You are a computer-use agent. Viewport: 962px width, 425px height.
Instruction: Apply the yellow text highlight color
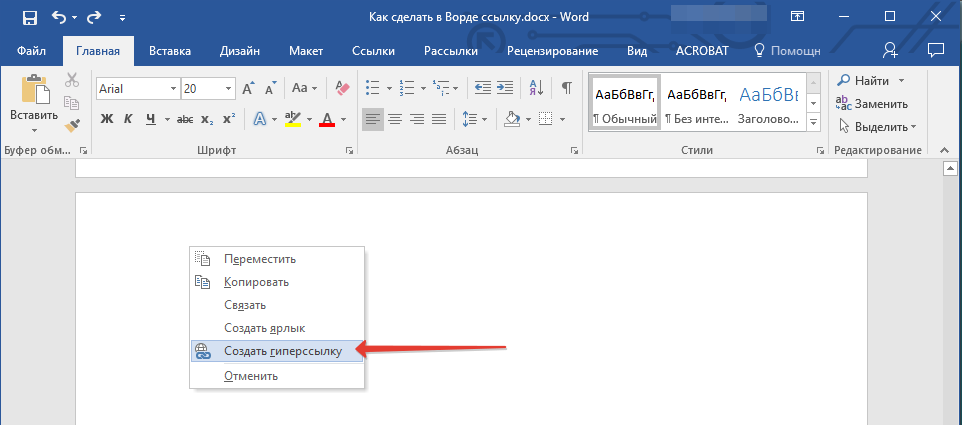292,119
